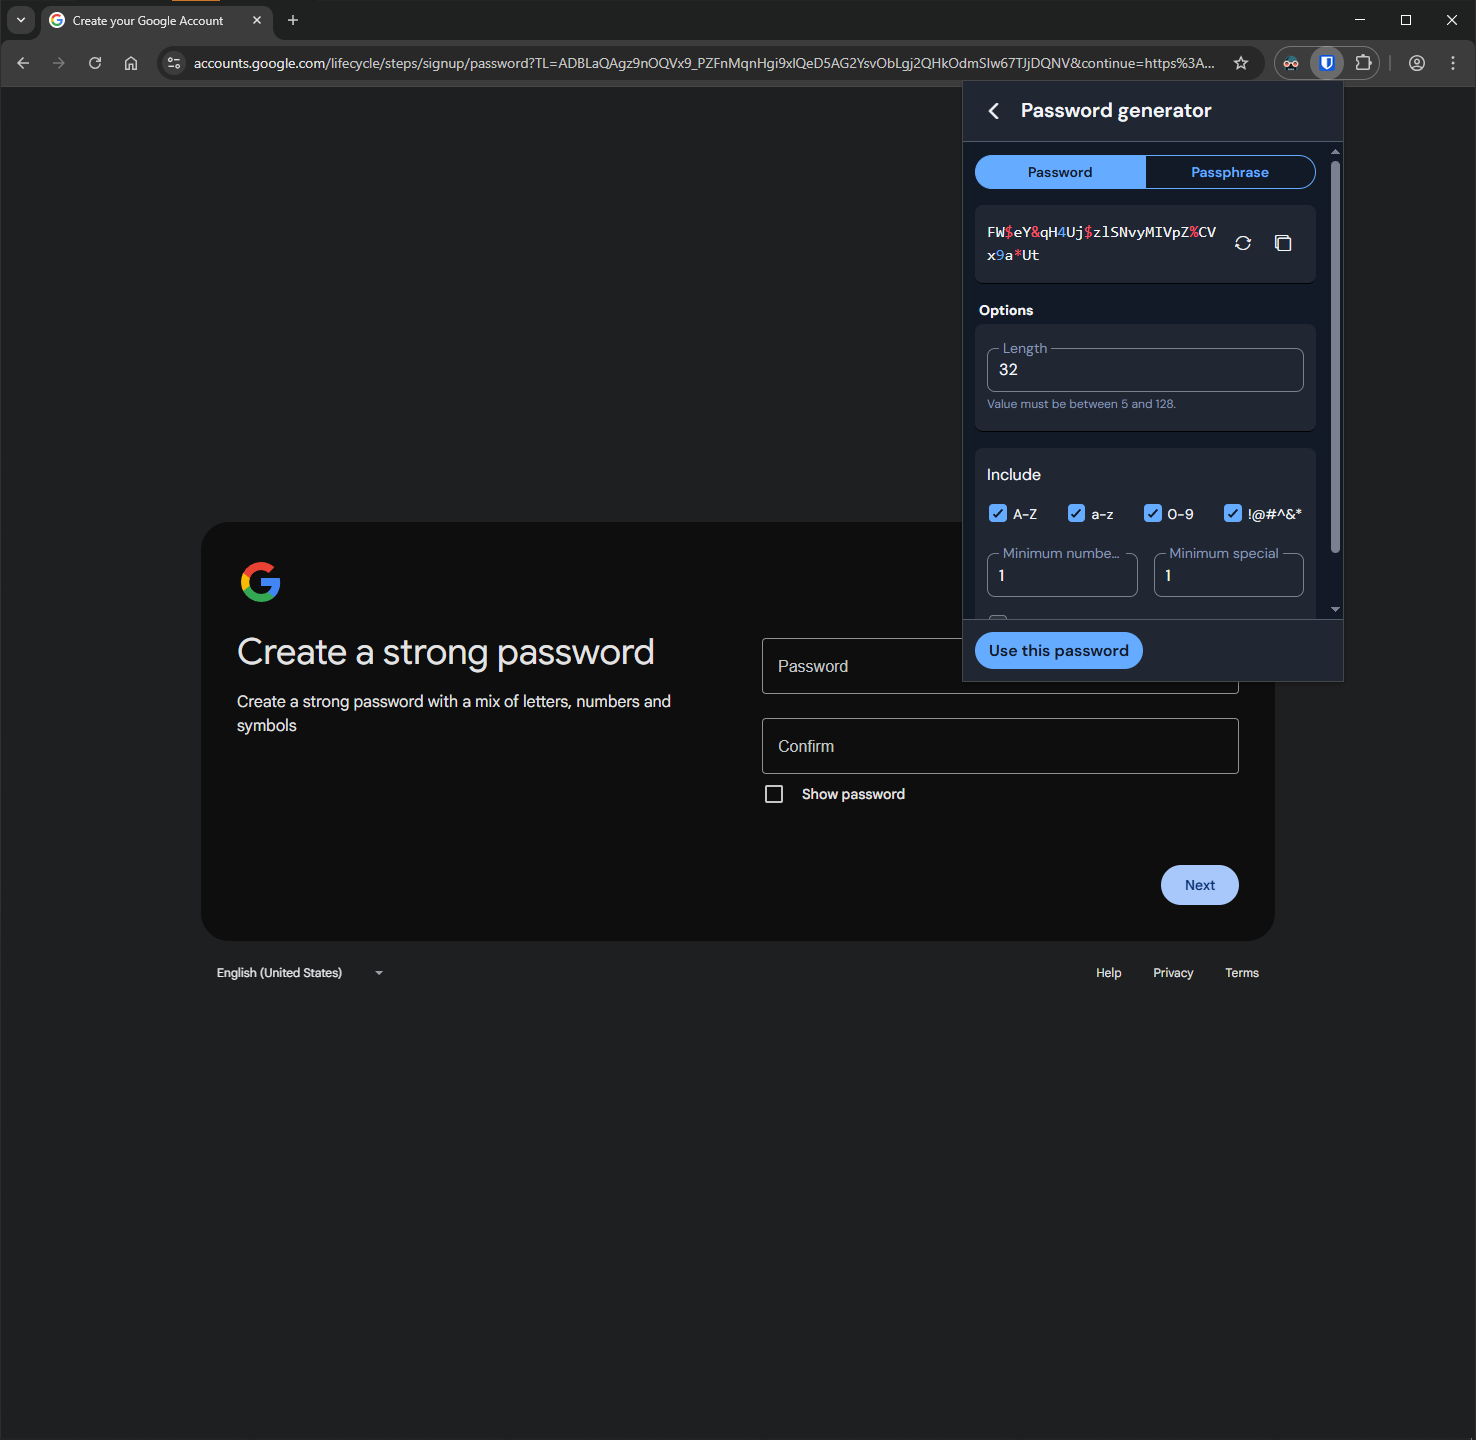Switch to the Passphrase tab
Image resolution: width=1476 pixels, height=1440 pixels.
[1229, 172]
